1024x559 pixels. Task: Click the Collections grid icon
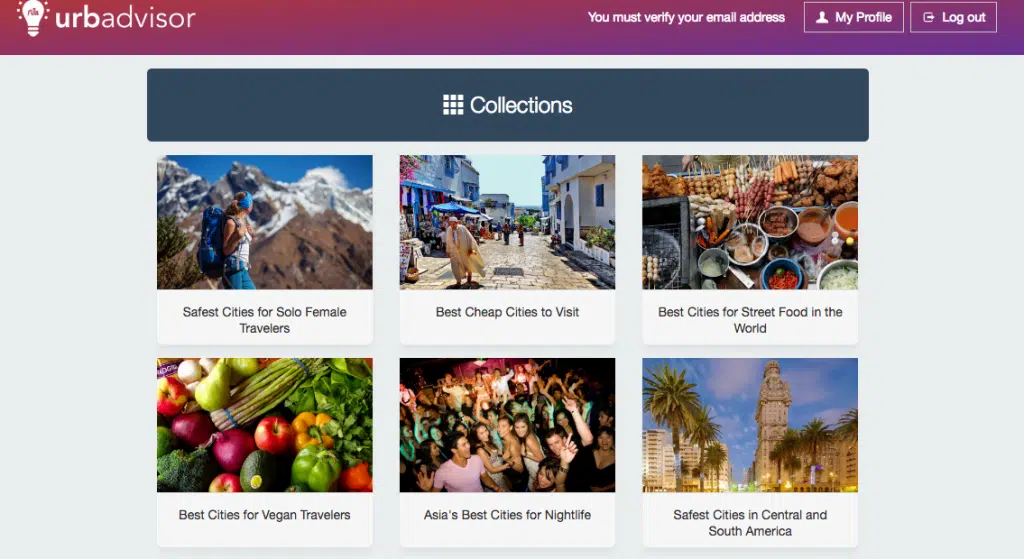pos(453,105)
